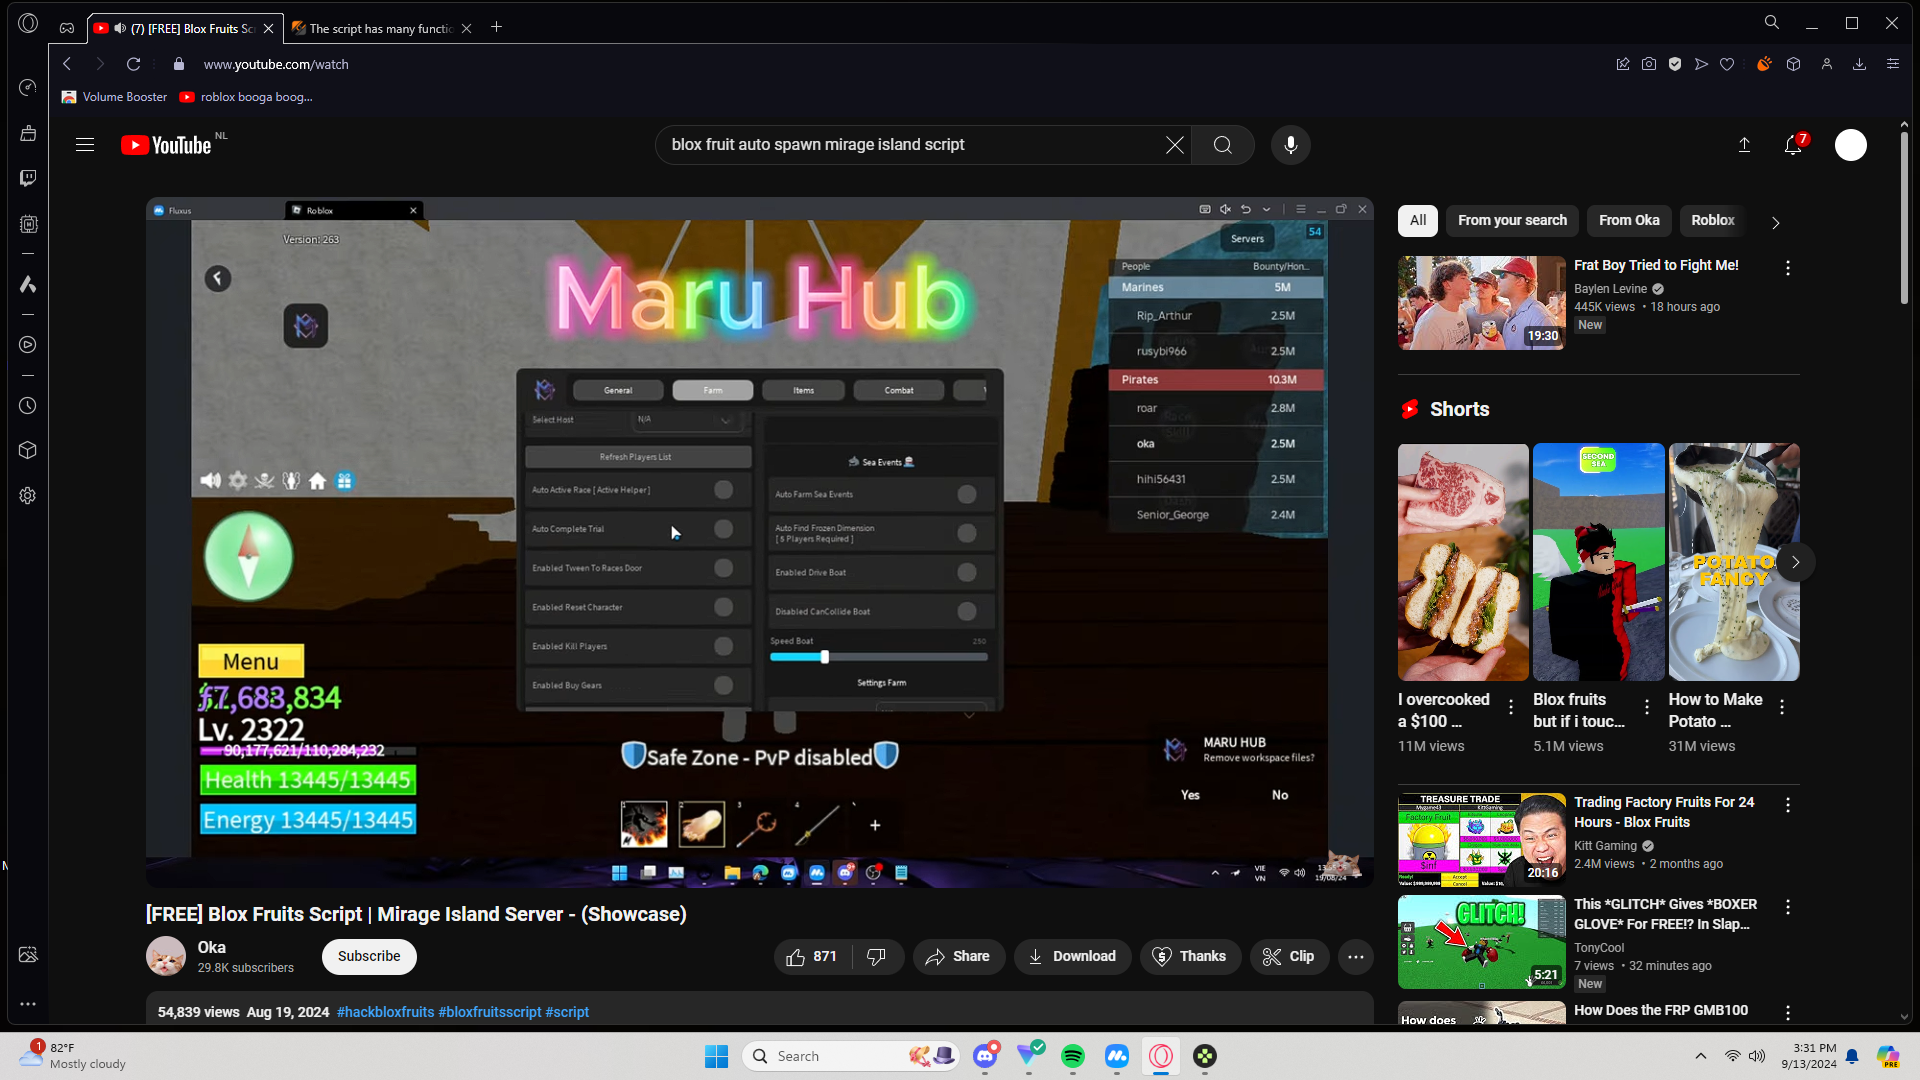This screenshot has height=1080, width=1920.
Task: Open the Trading Factory Fruits thumbnail
Action: click(x=1482, y=840)
